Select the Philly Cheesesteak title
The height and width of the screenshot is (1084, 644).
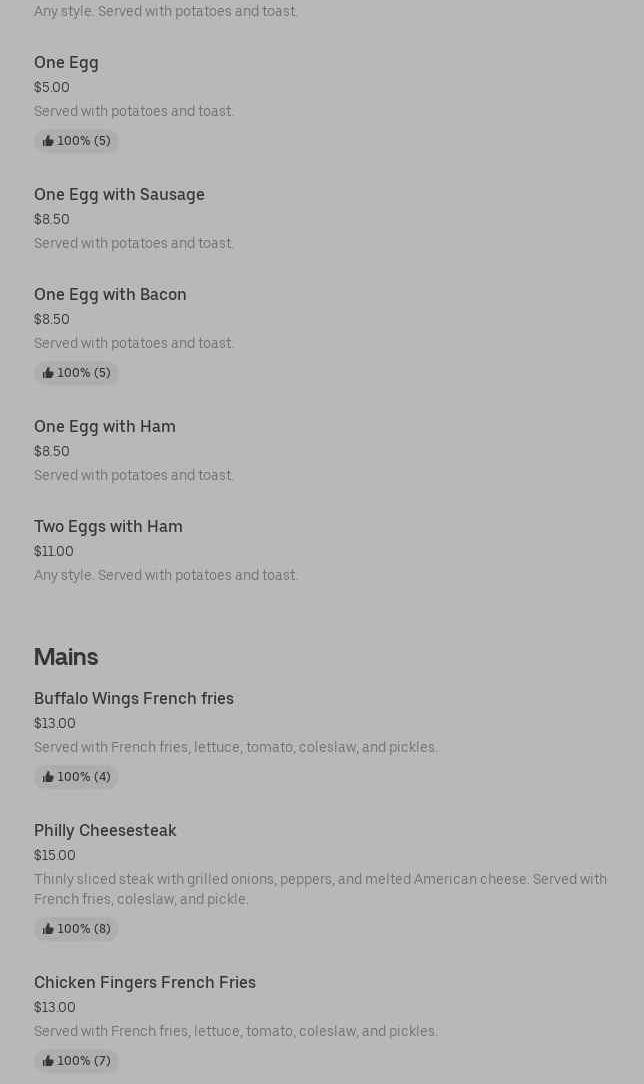click(105, 830)
